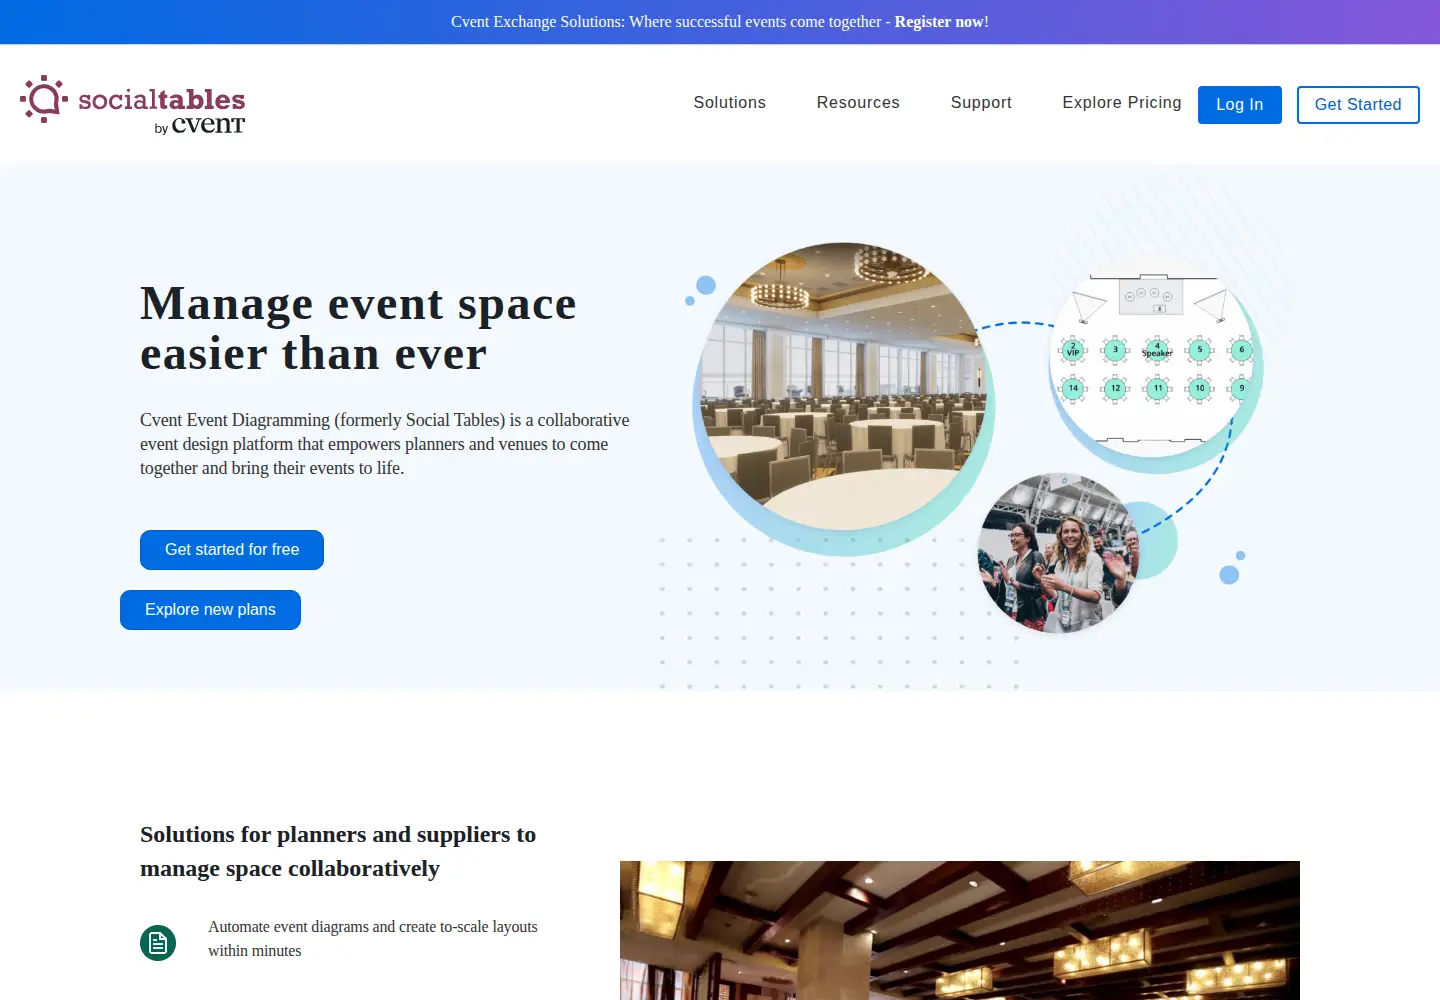Click the wood-ceiling venue photo below
1440x1000 pixels.
pos(960,930)
